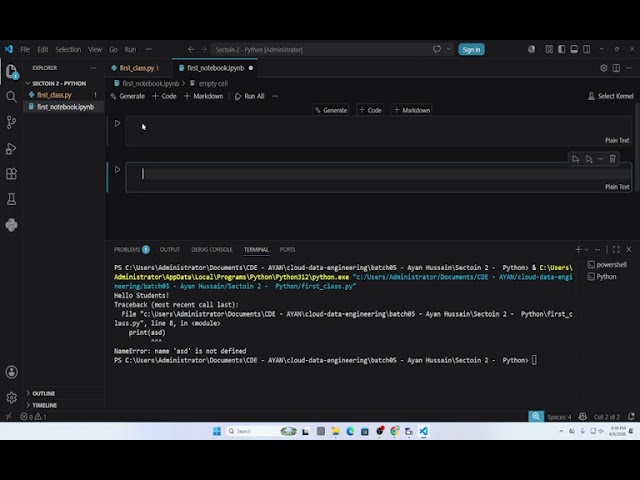Click the Sign In button
This screenshot has width=640, height=480.
(x=471, y=49)
